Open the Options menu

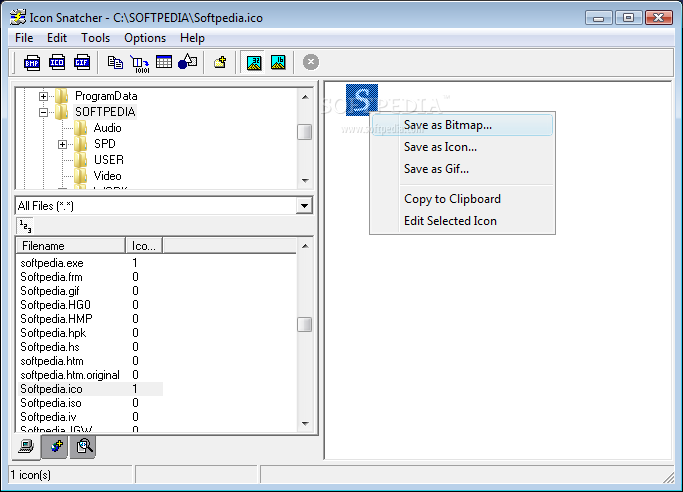coord(145,38)
